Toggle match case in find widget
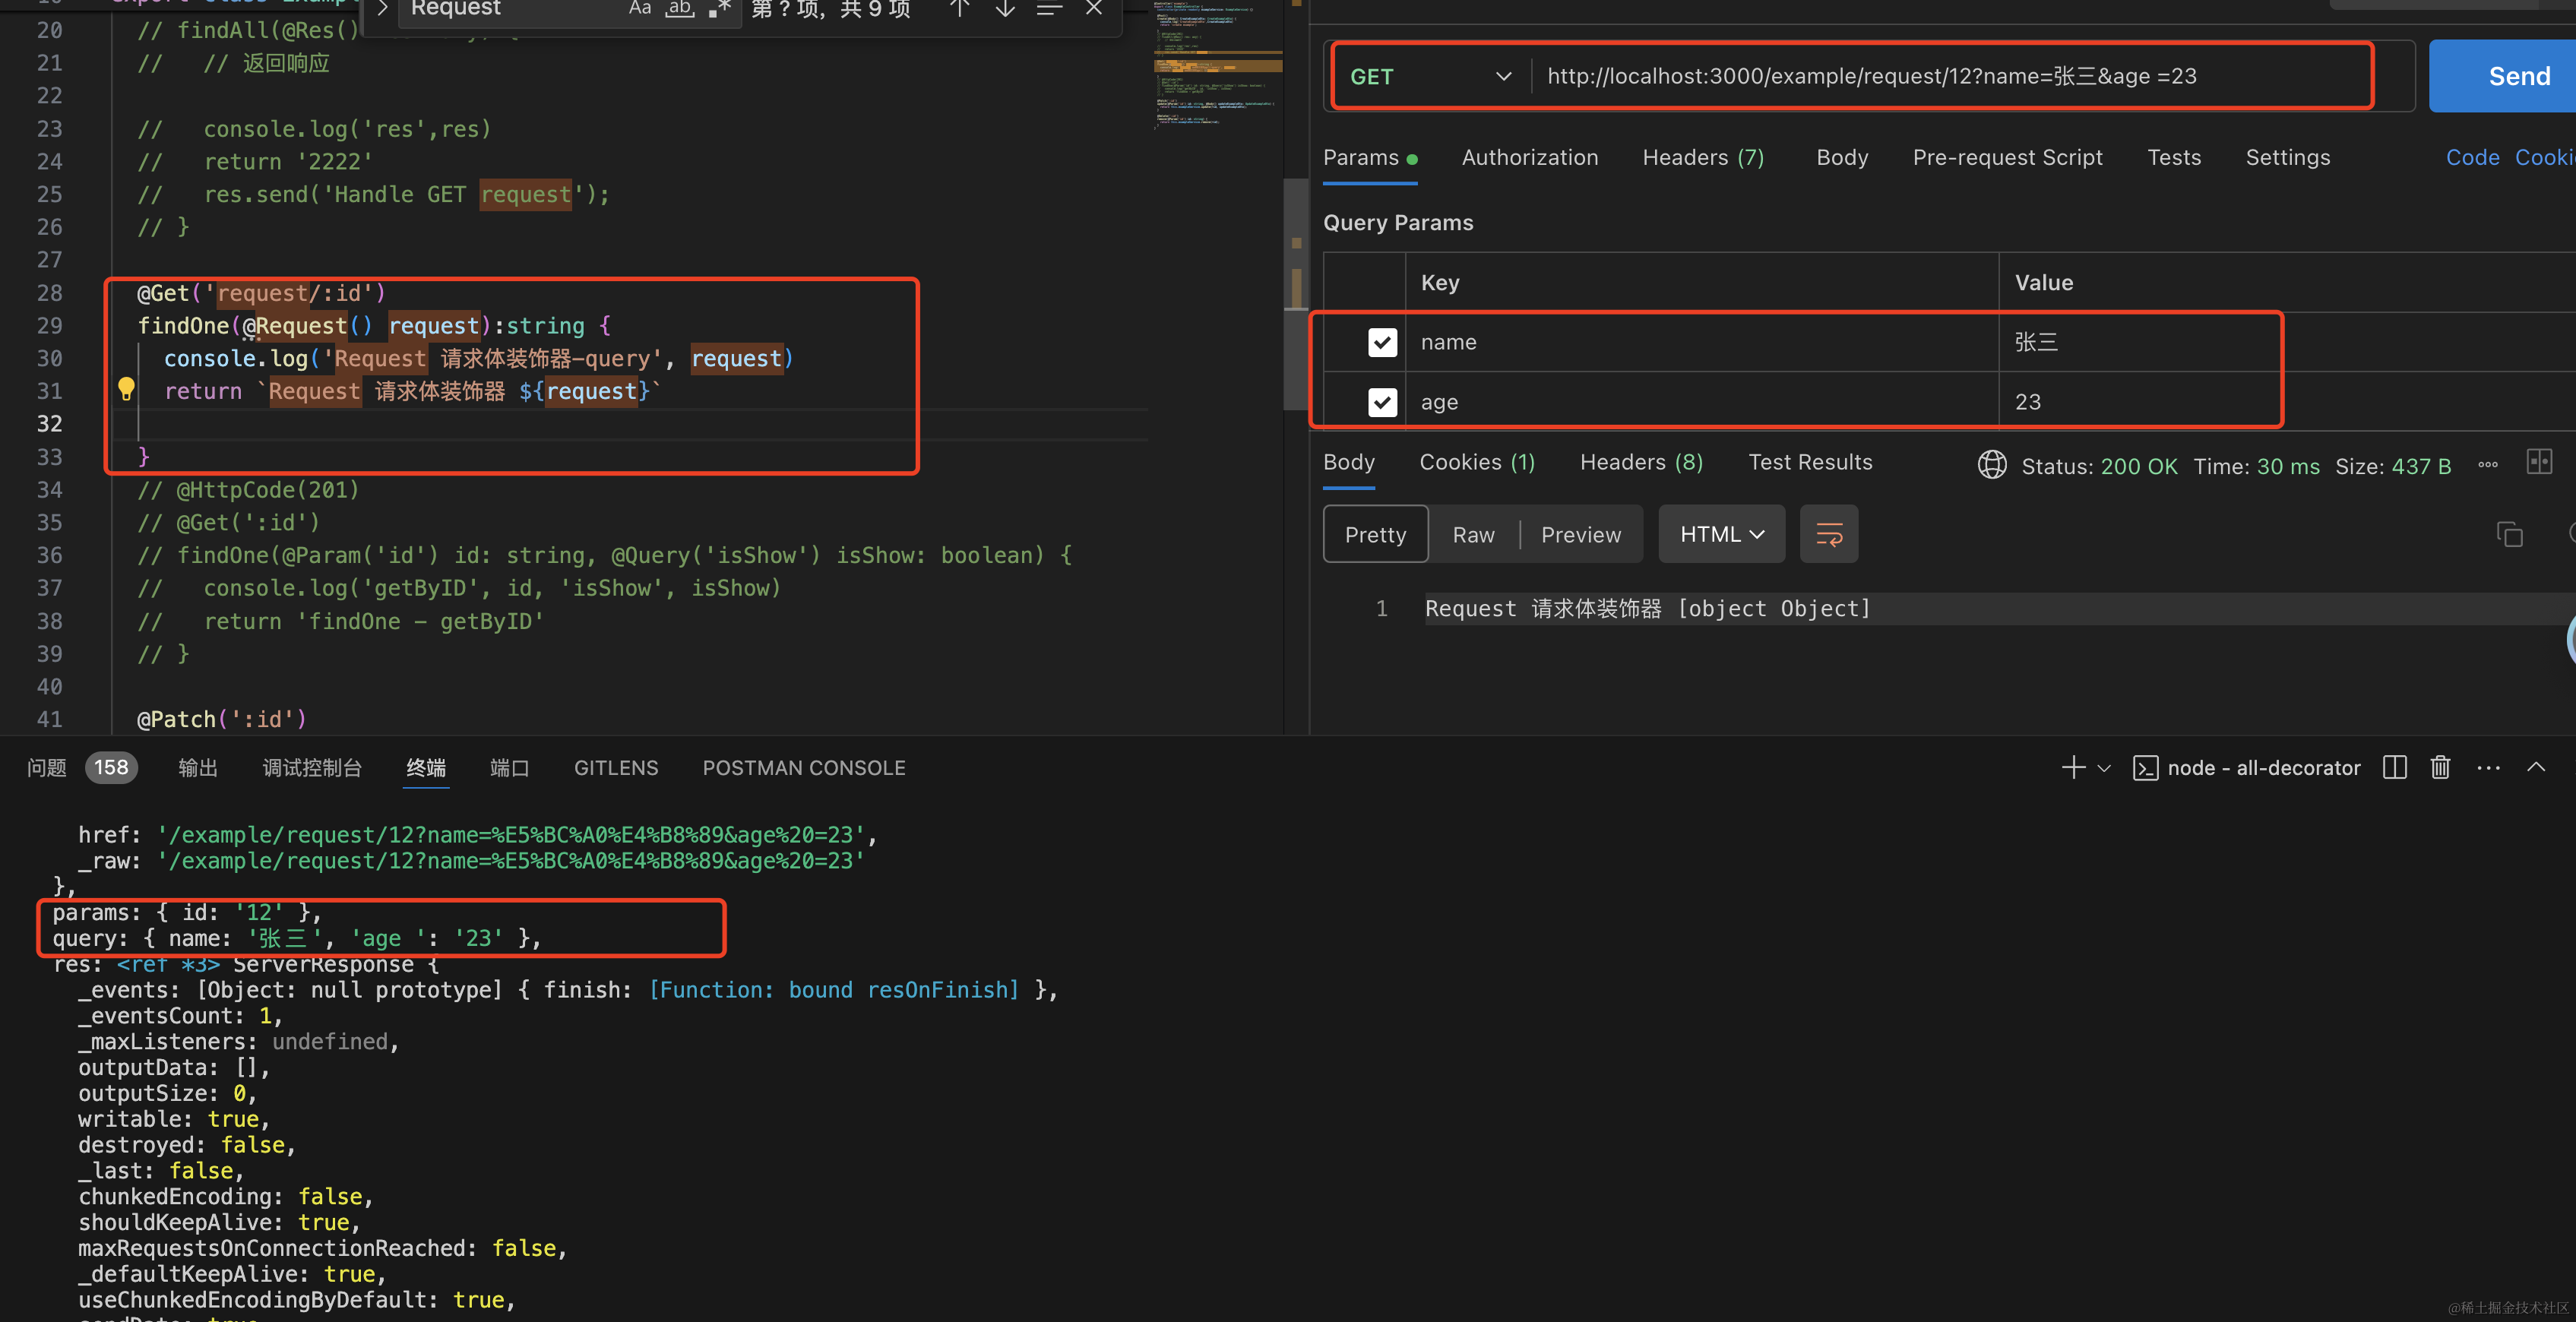Image resolution: width=2576 pixels, height=1322 pixels. click(640, 9)
